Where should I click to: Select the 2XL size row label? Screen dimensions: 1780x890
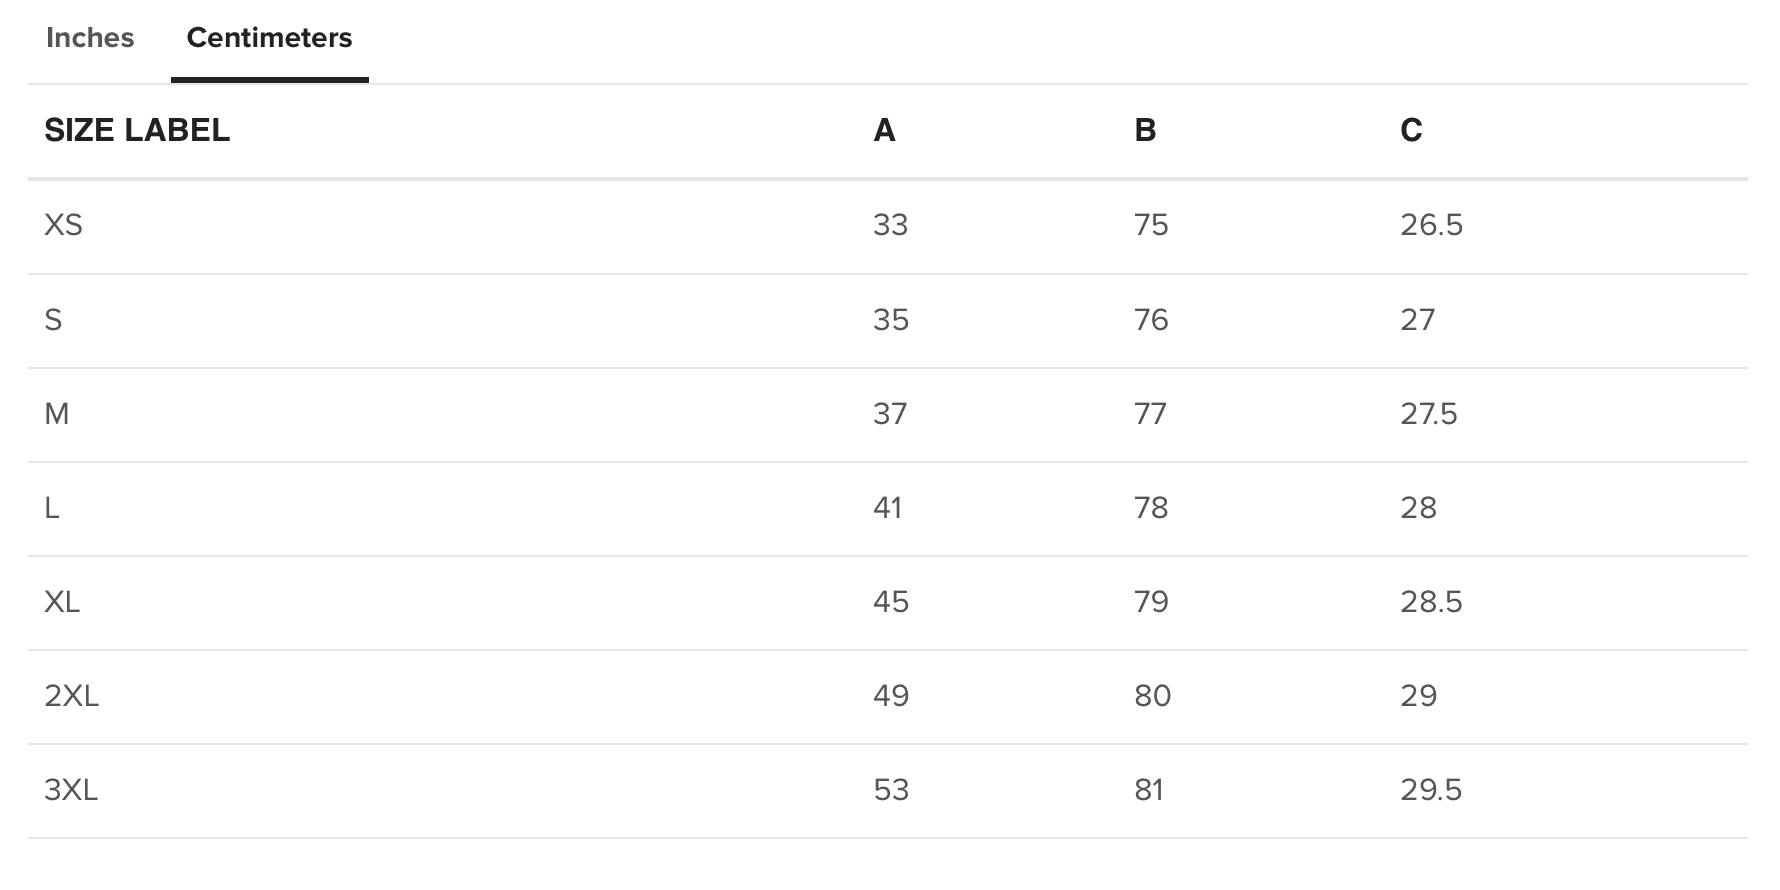(x=71, y=696)
